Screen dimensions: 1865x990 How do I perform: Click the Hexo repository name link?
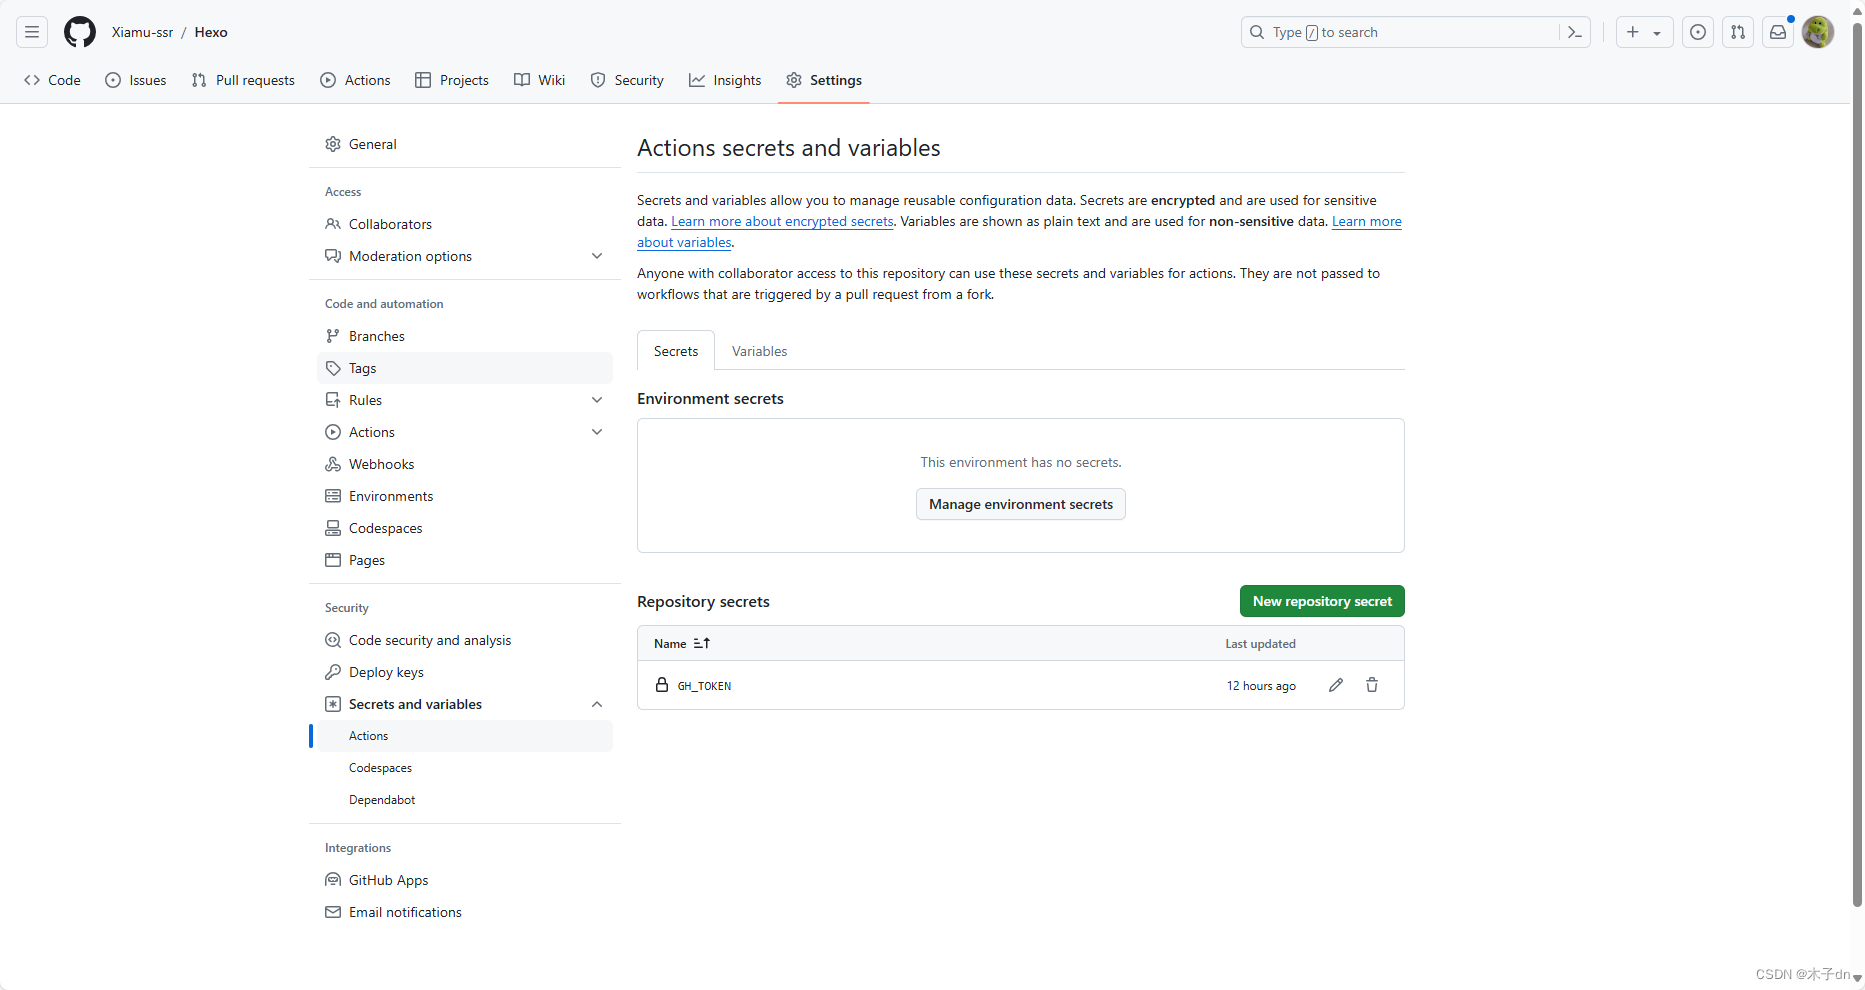pos(211,32)
